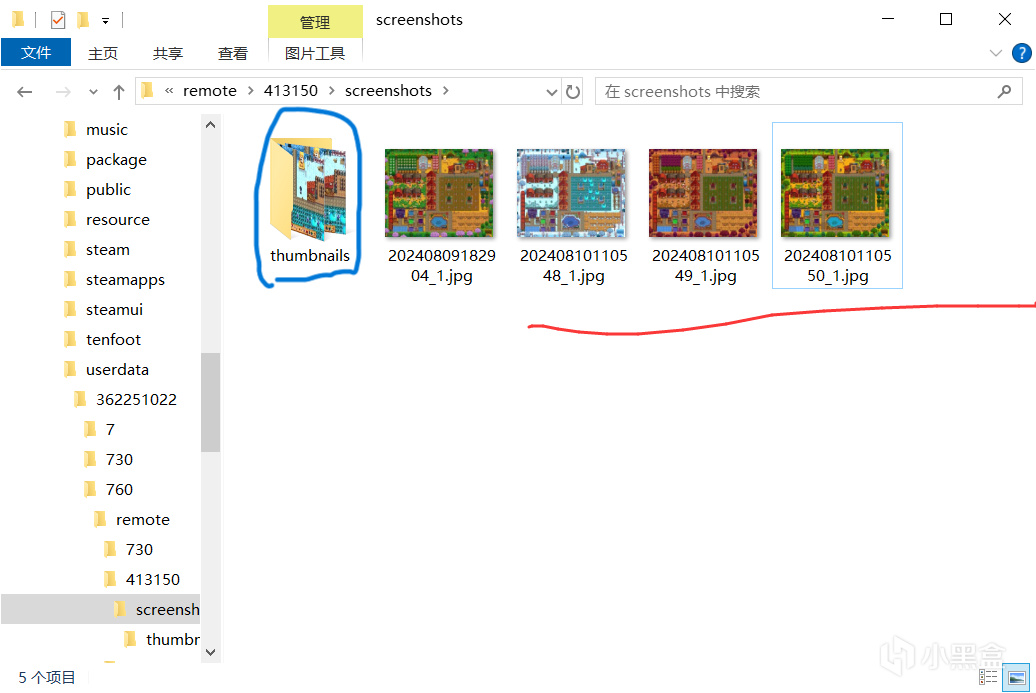This screenshot has height=693, width=1036.
Task: Open the recent locations dropdown
Action: click(93, 92)
